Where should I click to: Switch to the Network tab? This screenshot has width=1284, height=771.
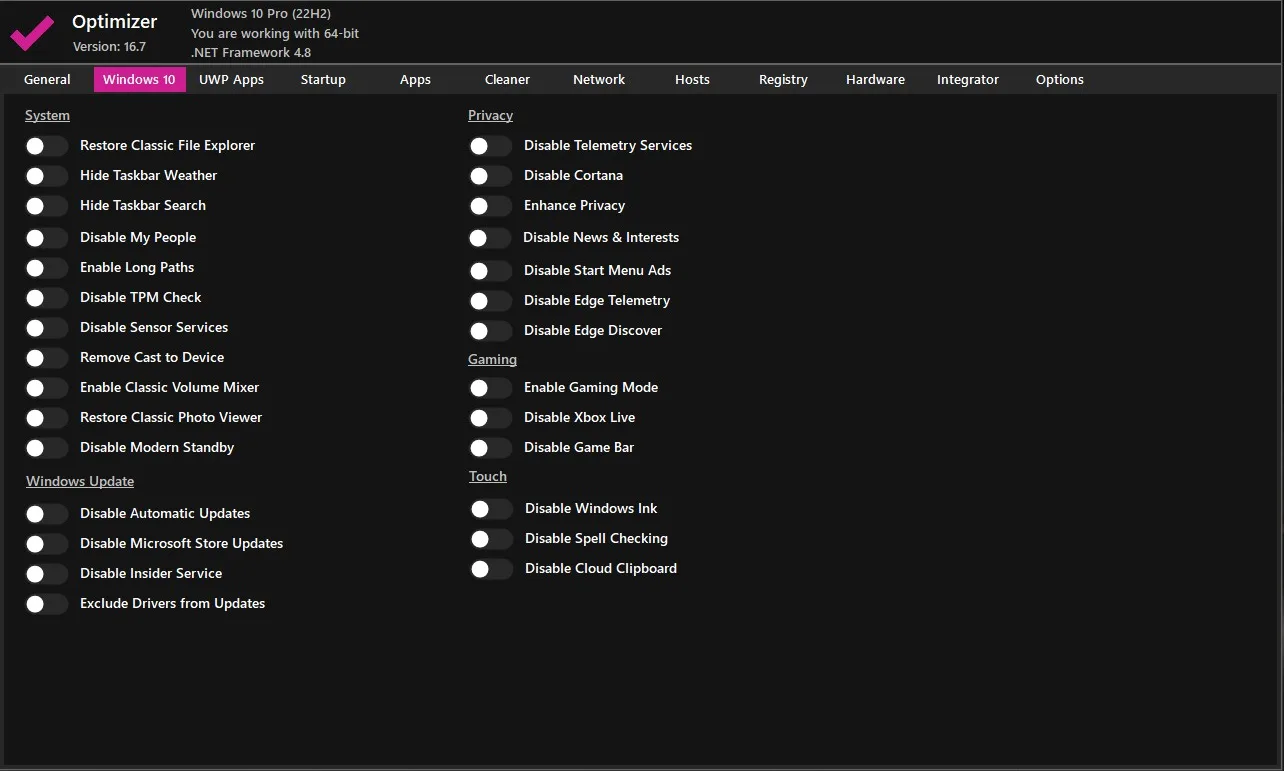[599, 80]
